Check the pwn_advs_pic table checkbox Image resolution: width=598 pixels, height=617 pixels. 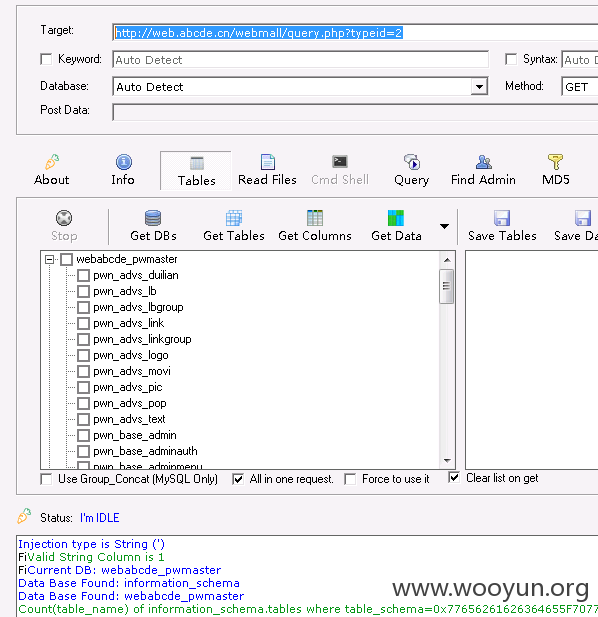click(83, 388)
